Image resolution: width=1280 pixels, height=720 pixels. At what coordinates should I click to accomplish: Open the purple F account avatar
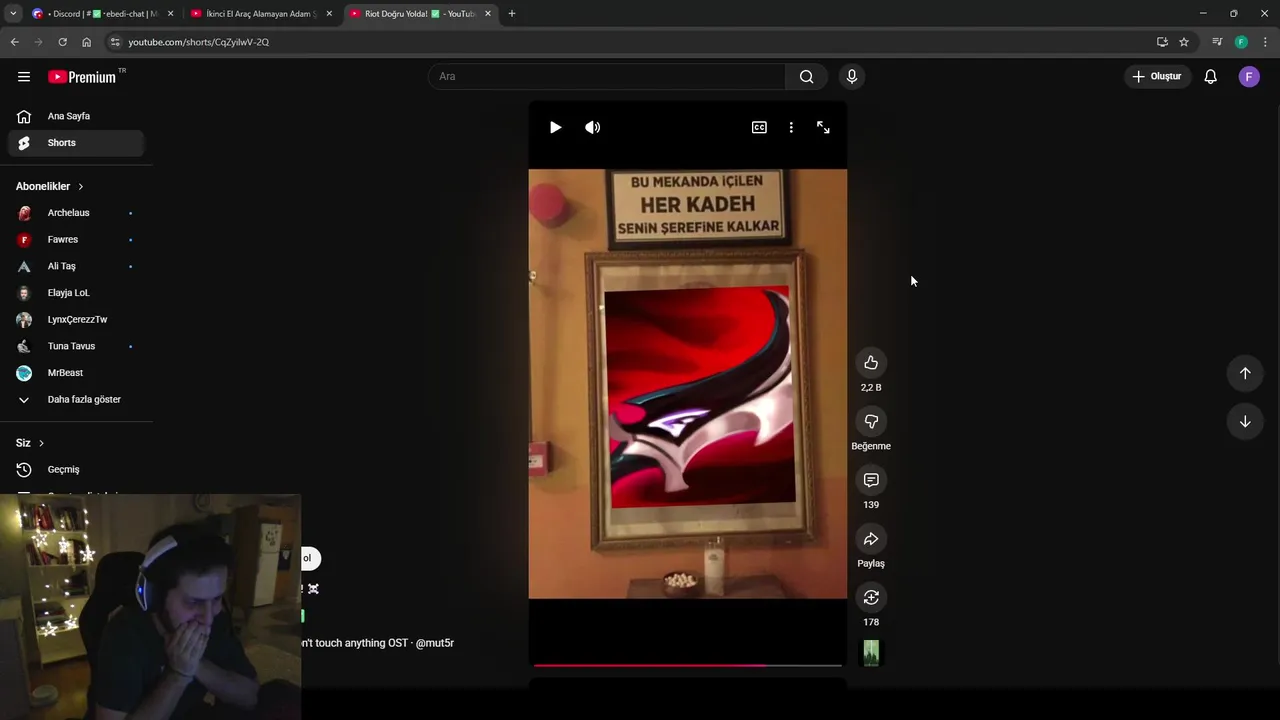1249,77
